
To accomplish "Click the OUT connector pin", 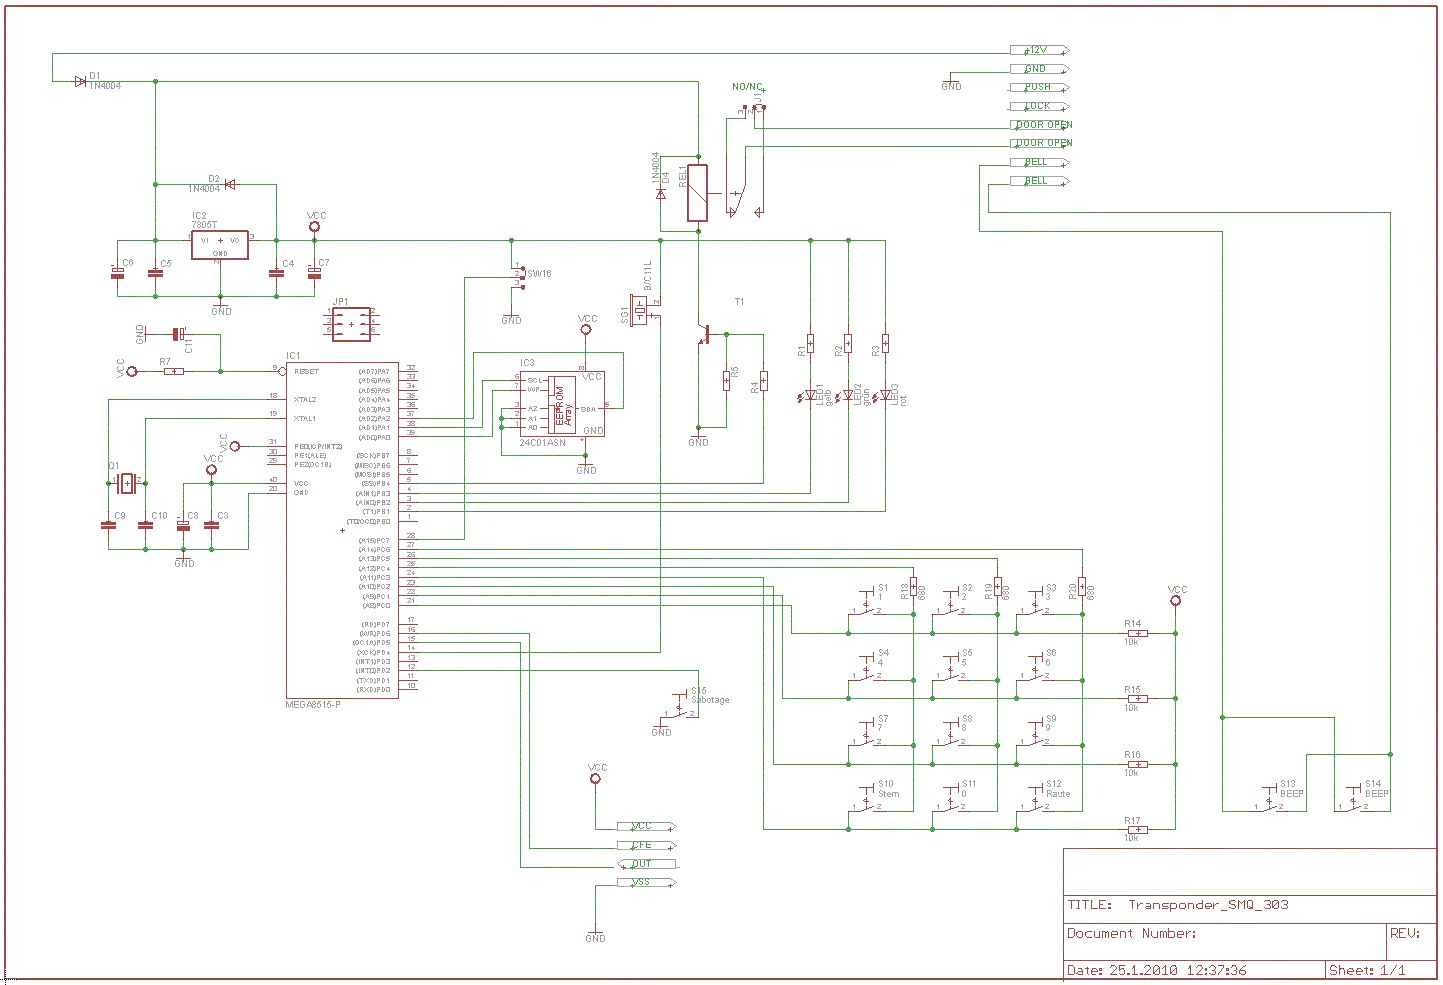I will pos(647,864).
